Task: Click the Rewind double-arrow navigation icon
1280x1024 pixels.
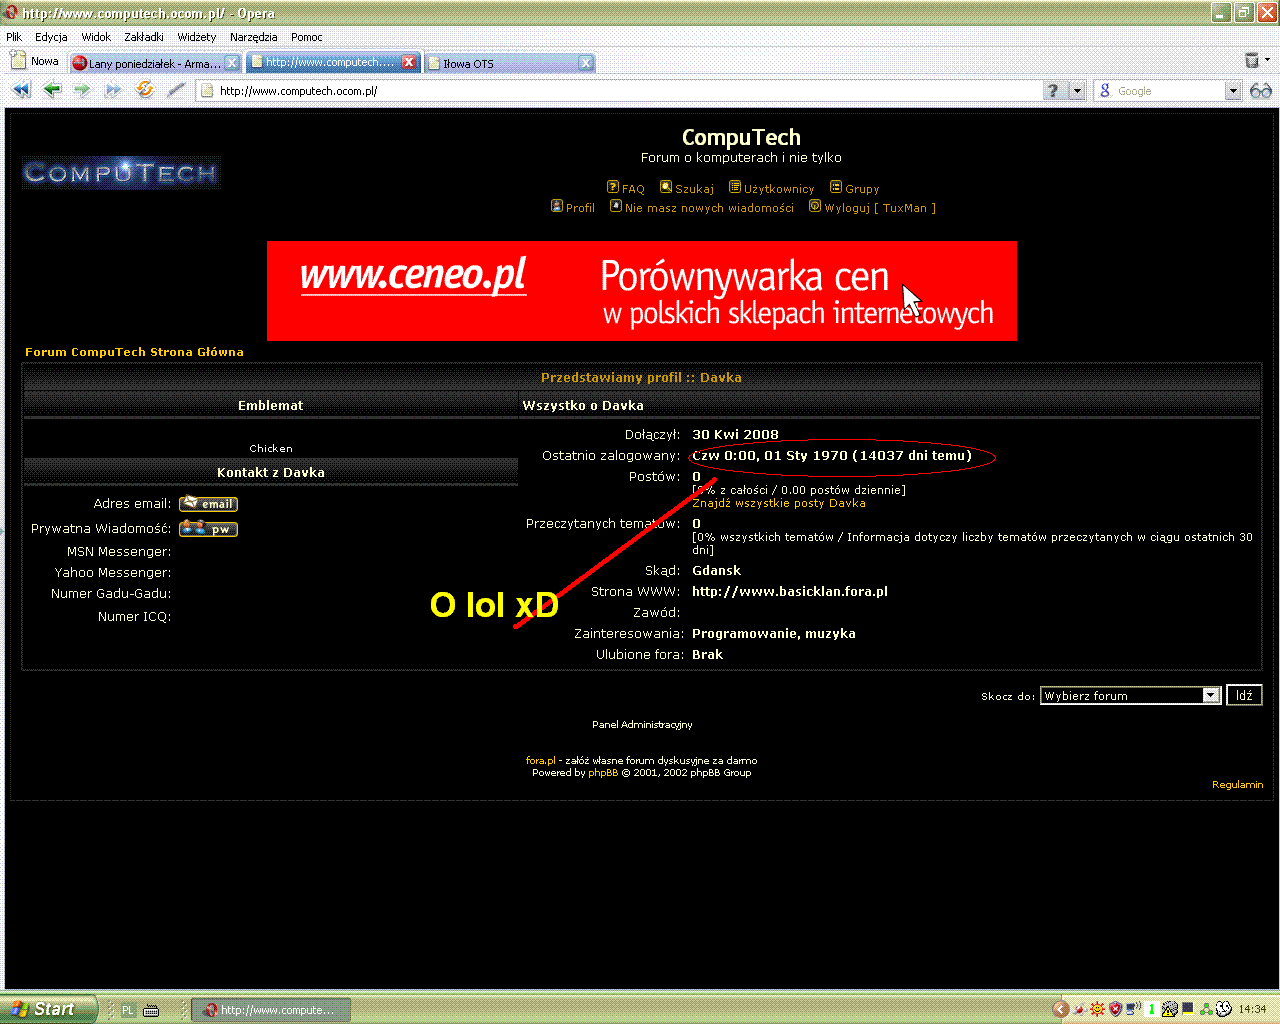Action: coord(21,90)
